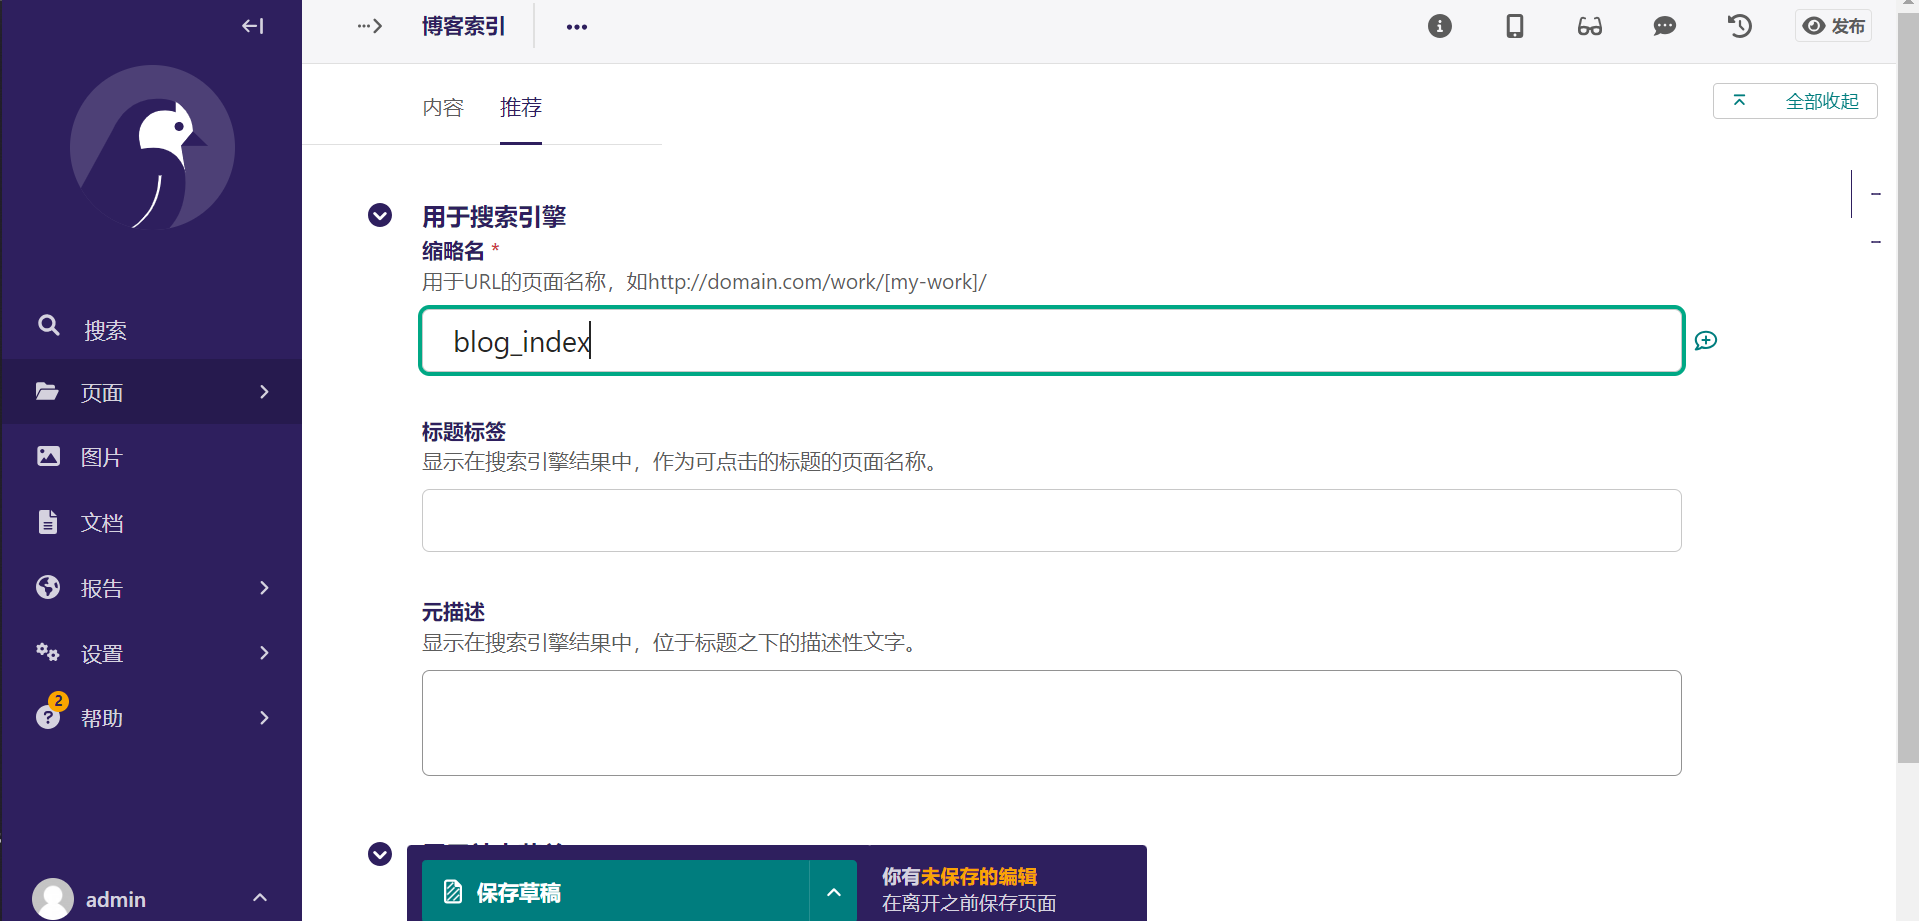Open the three-dots page actions menu
Screen dimensions: 1919x921
click(x=577, y=27)
